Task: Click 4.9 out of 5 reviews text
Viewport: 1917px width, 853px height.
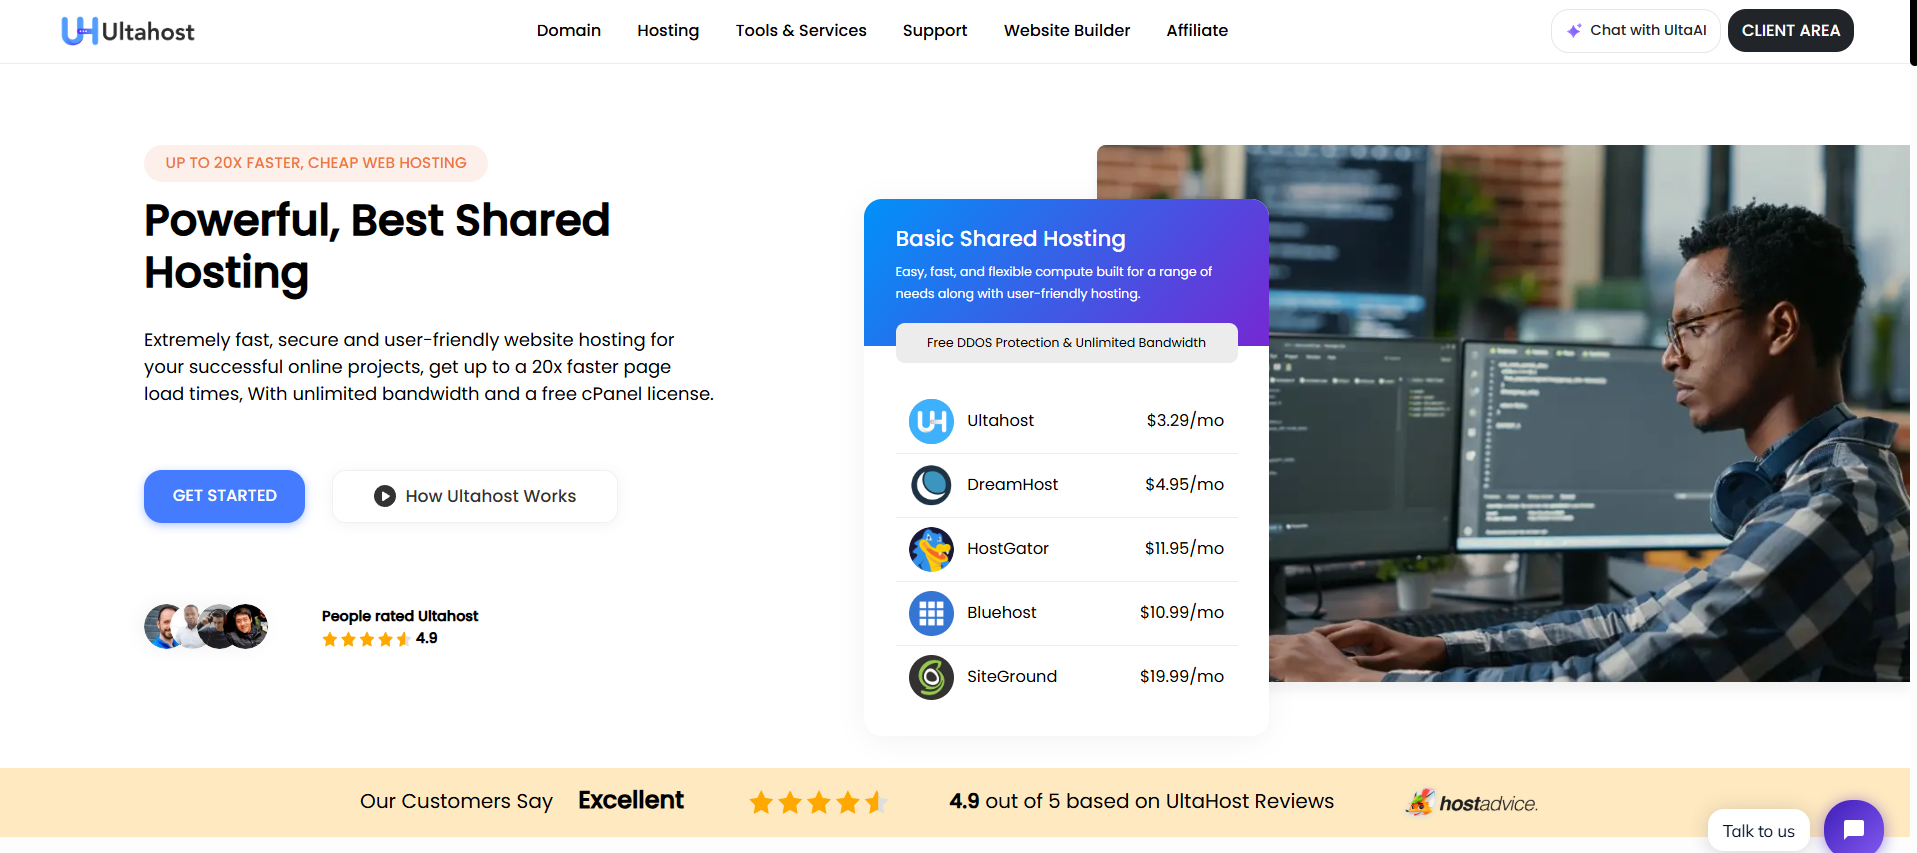Action: 1141,801
